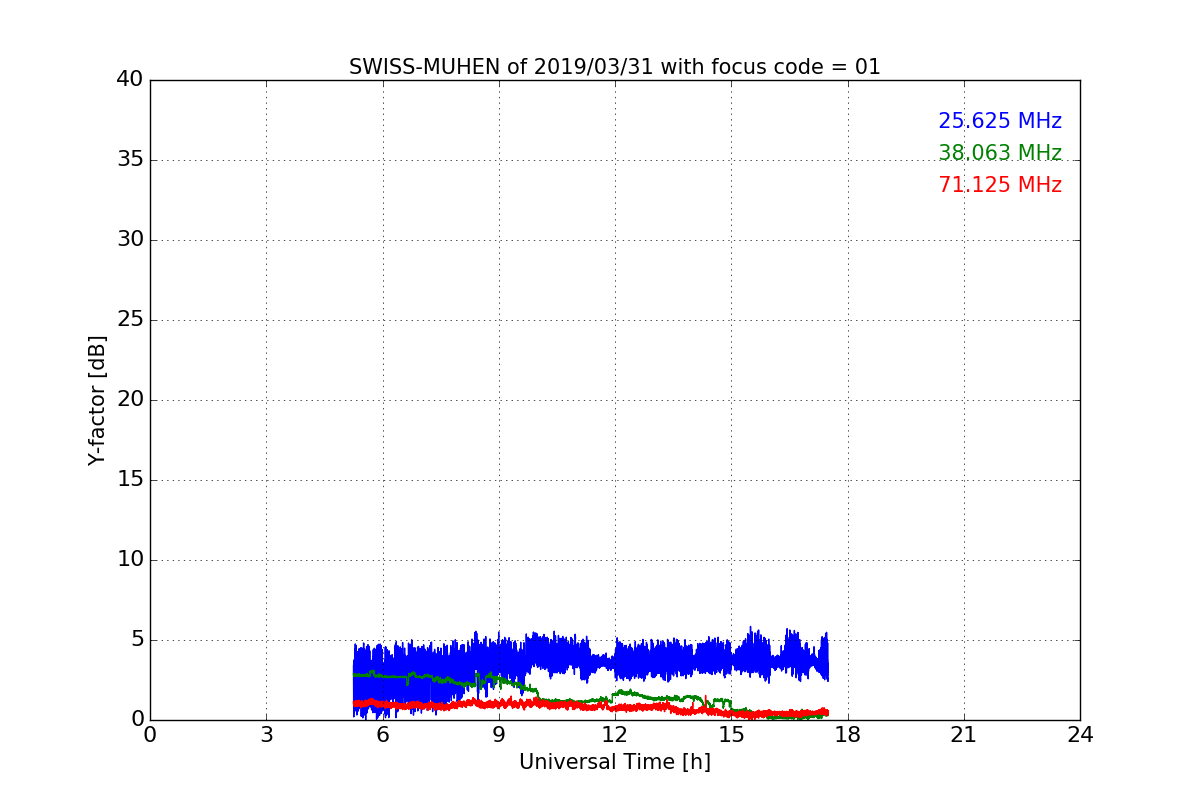Click x-axis tick value 9
The image size is (1200, 800).
coord(499,735)
